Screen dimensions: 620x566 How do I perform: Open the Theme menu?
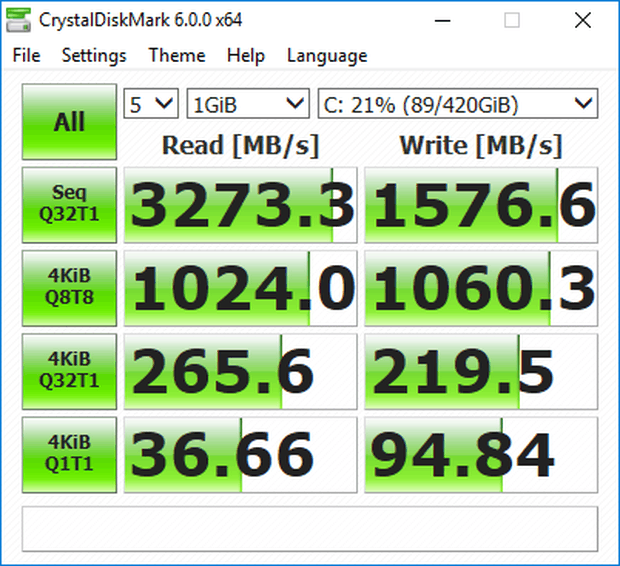177,55
